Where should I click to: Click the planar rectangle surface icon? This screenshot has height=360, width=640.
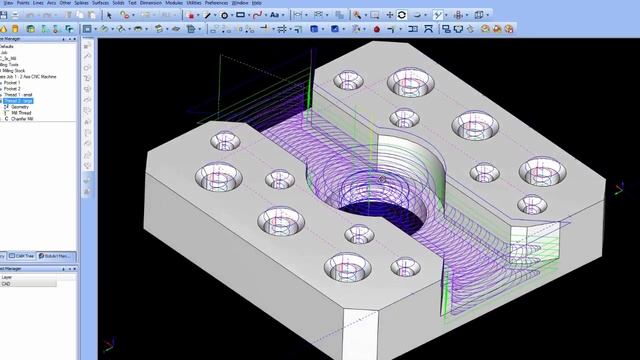pyautogui.click(x=87, y=29)
